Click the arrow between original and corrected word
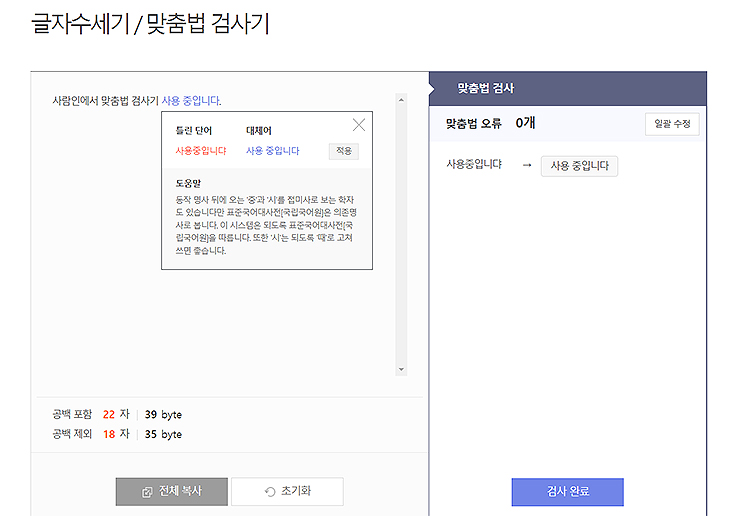The height and width of the screenshot is (516, 740). coord(527,165)
